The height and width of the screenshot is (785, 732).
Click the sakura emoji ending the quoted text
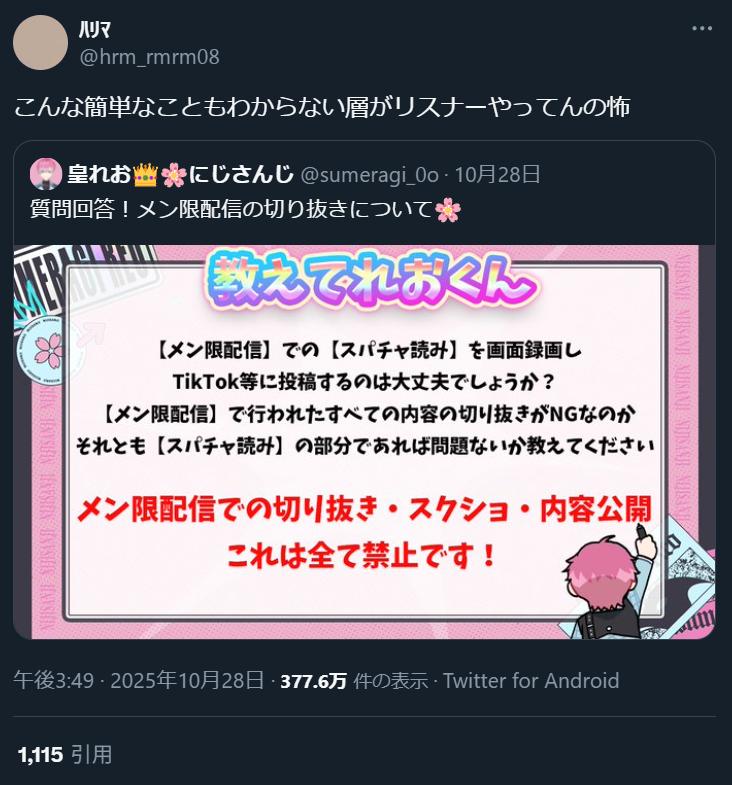(x=448, y=209)
